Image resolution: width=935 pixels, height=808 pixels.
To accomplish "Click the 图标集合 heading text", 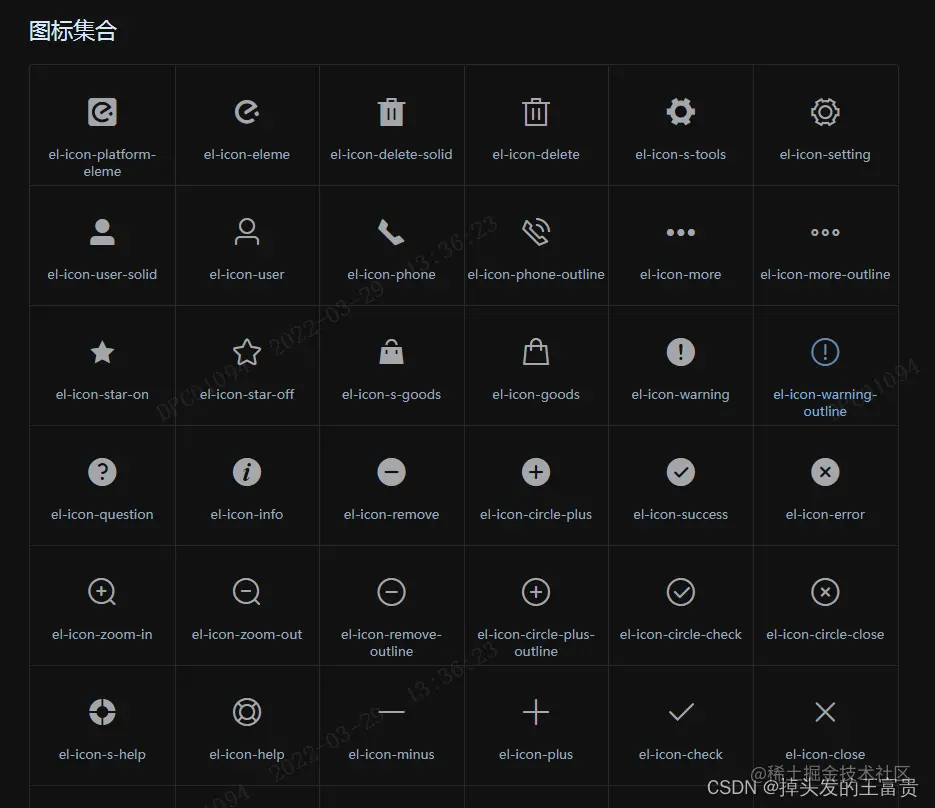I will pyautogui.click(x=73, y=31).
